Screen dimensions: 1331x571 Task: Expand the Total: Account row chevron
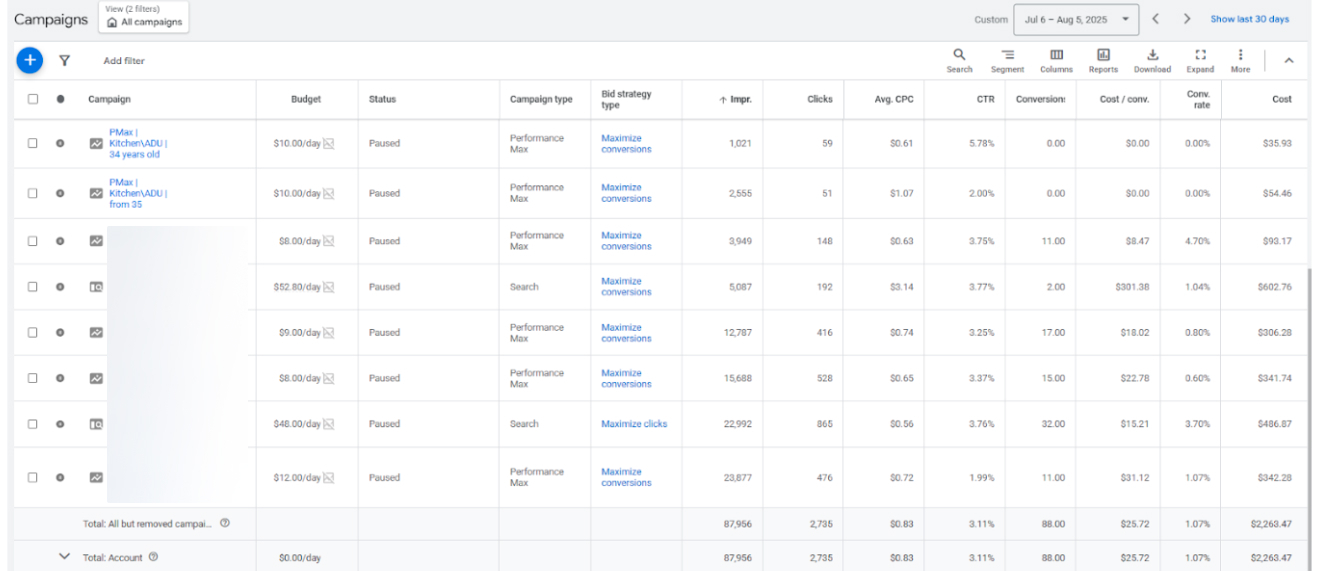[65, 557]
